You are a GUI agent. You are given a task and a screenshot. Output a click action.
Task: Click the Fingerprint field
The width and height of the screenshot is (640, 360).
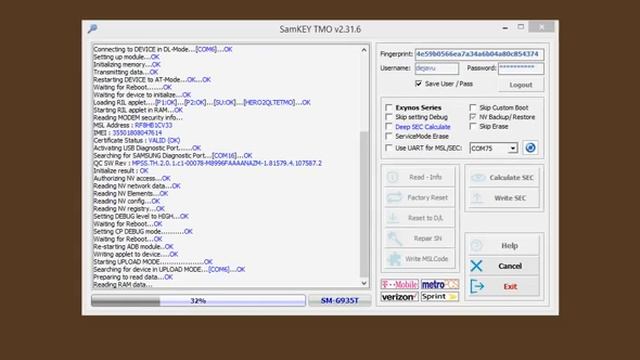pyautogui.click(x=479, y=54)
